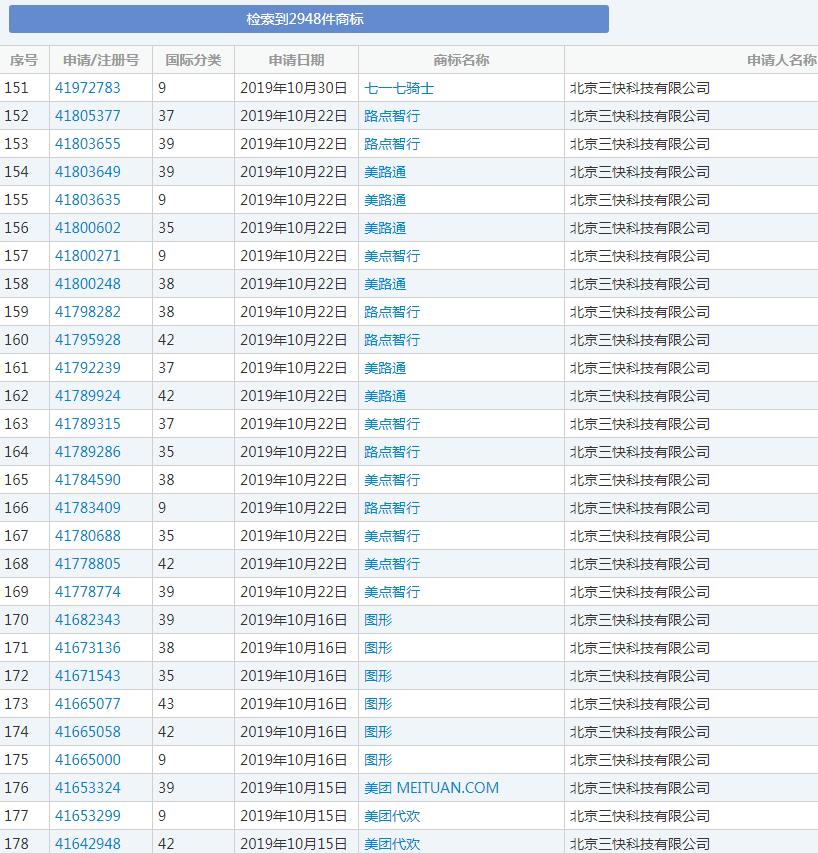Viewport: 818px width, 853px height.
Task: Open registration number 41665077
Action: [x=88, y=704]
